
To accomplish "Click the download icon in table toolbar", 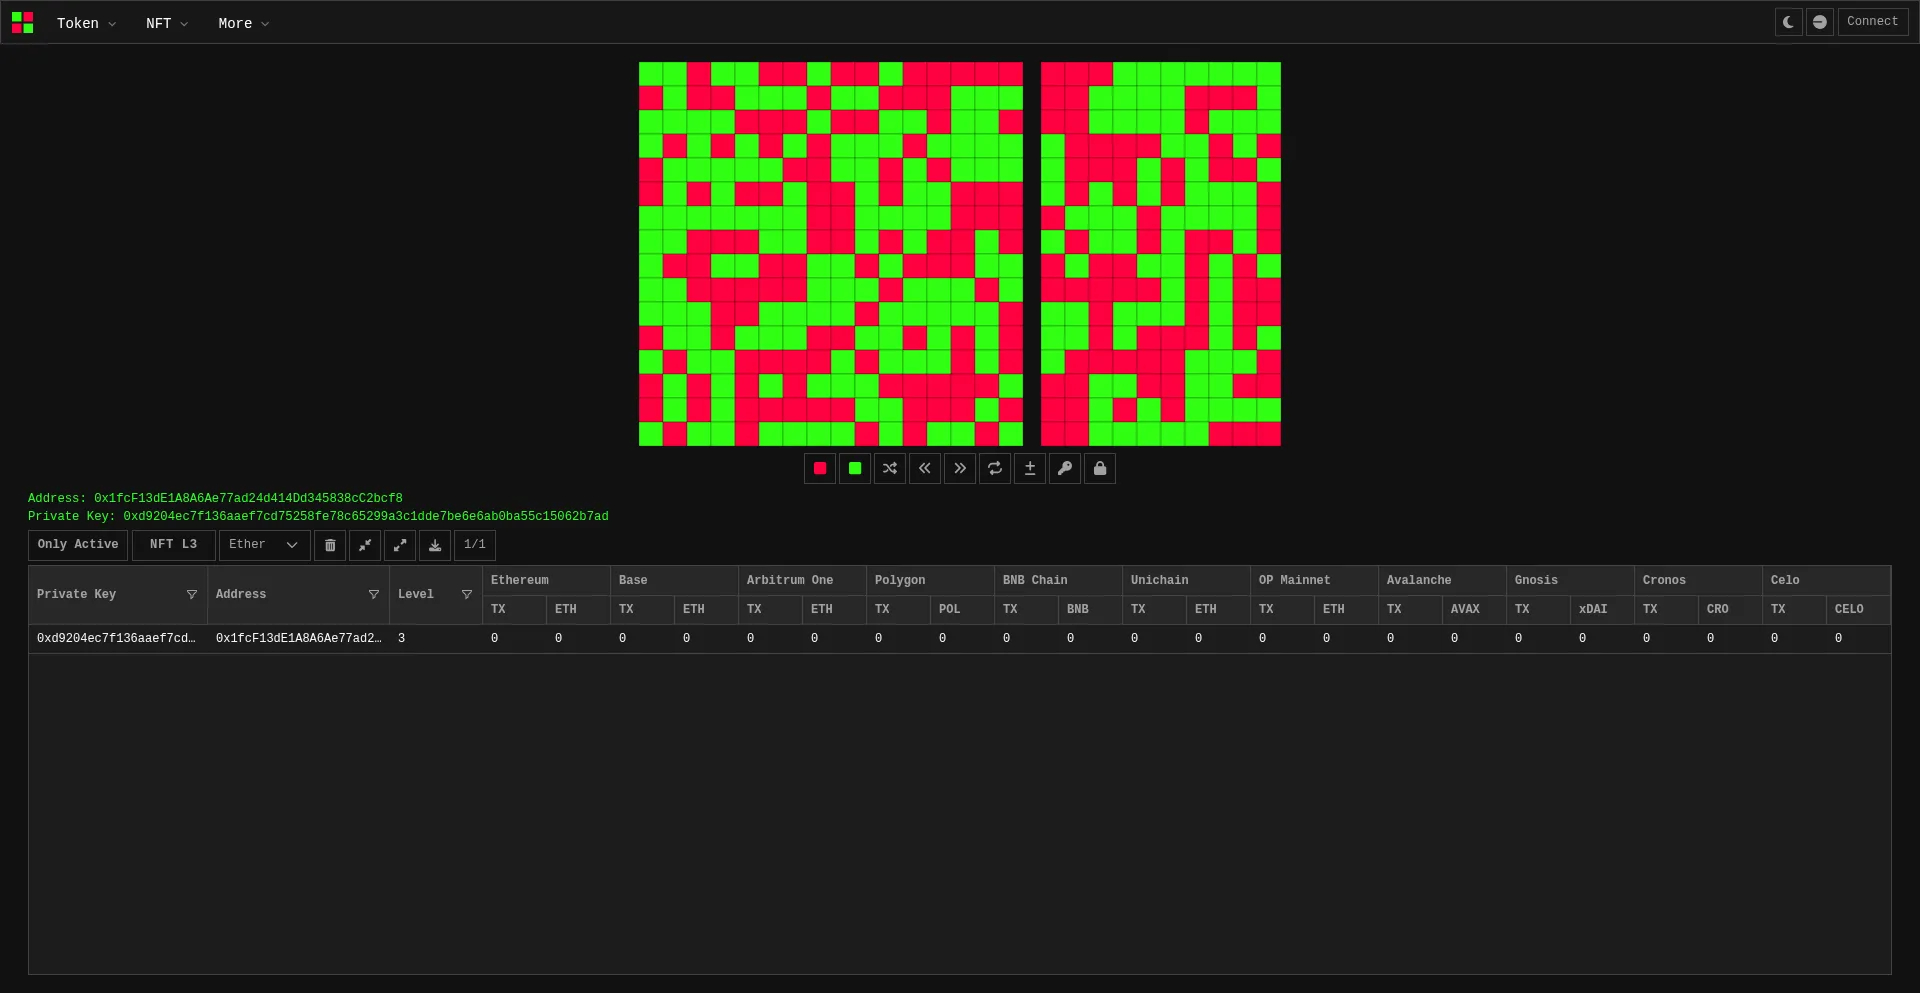I will tap(434, 545).
